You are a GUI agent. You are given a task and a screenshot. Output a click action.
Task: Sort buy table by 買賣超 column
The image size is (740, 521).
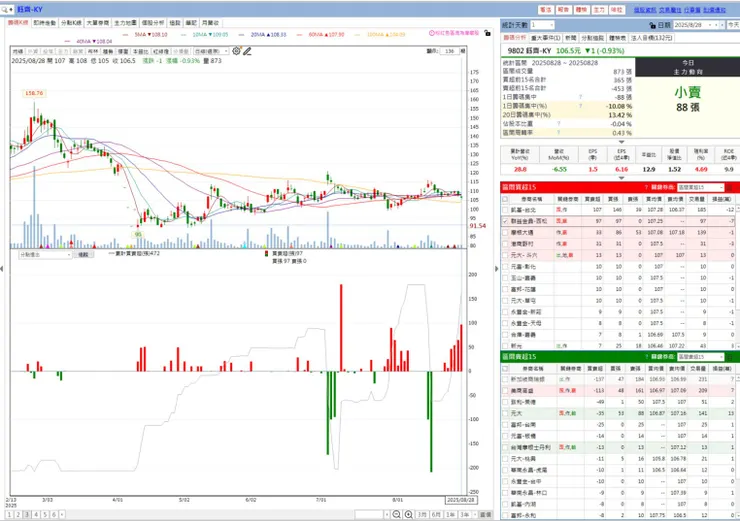tap(592, 199)
